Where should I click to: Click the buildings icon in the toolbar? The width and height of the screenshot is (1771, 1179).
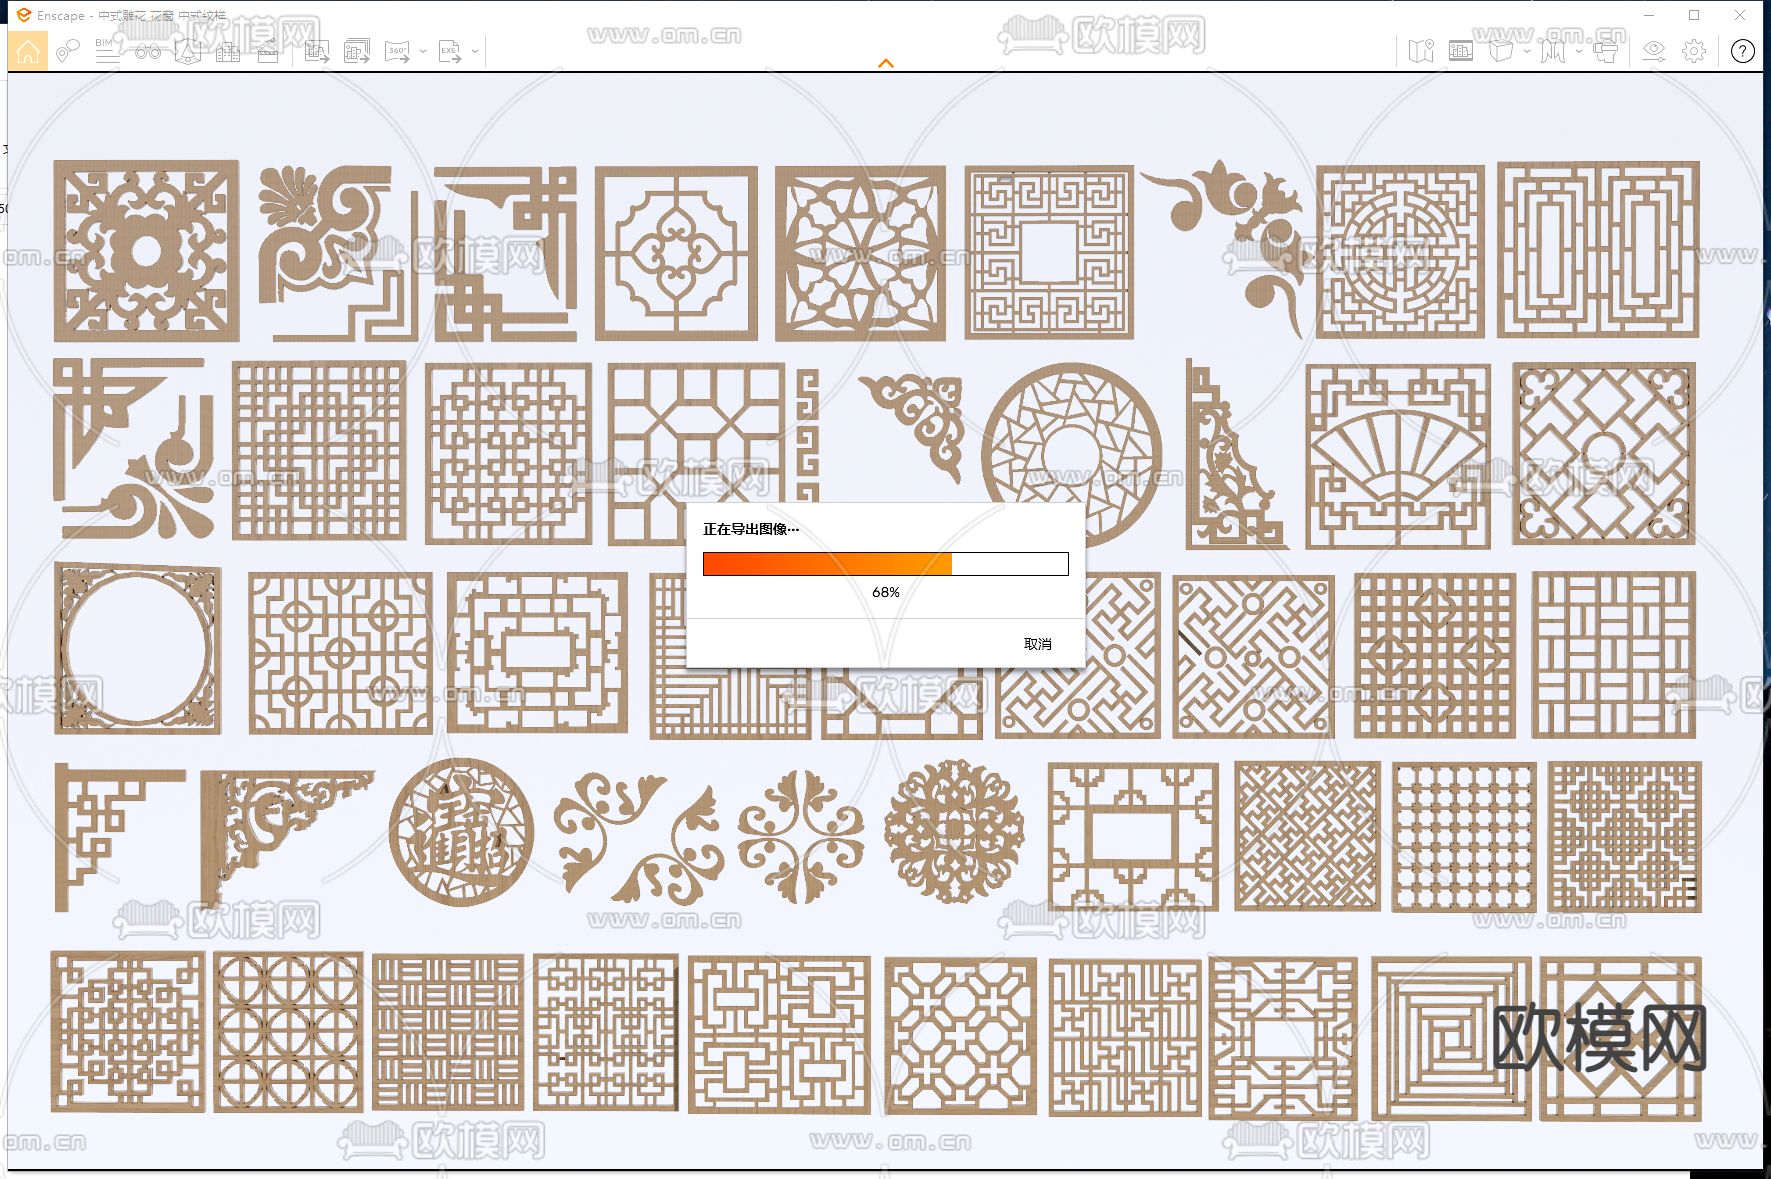[x=228, y=51]
